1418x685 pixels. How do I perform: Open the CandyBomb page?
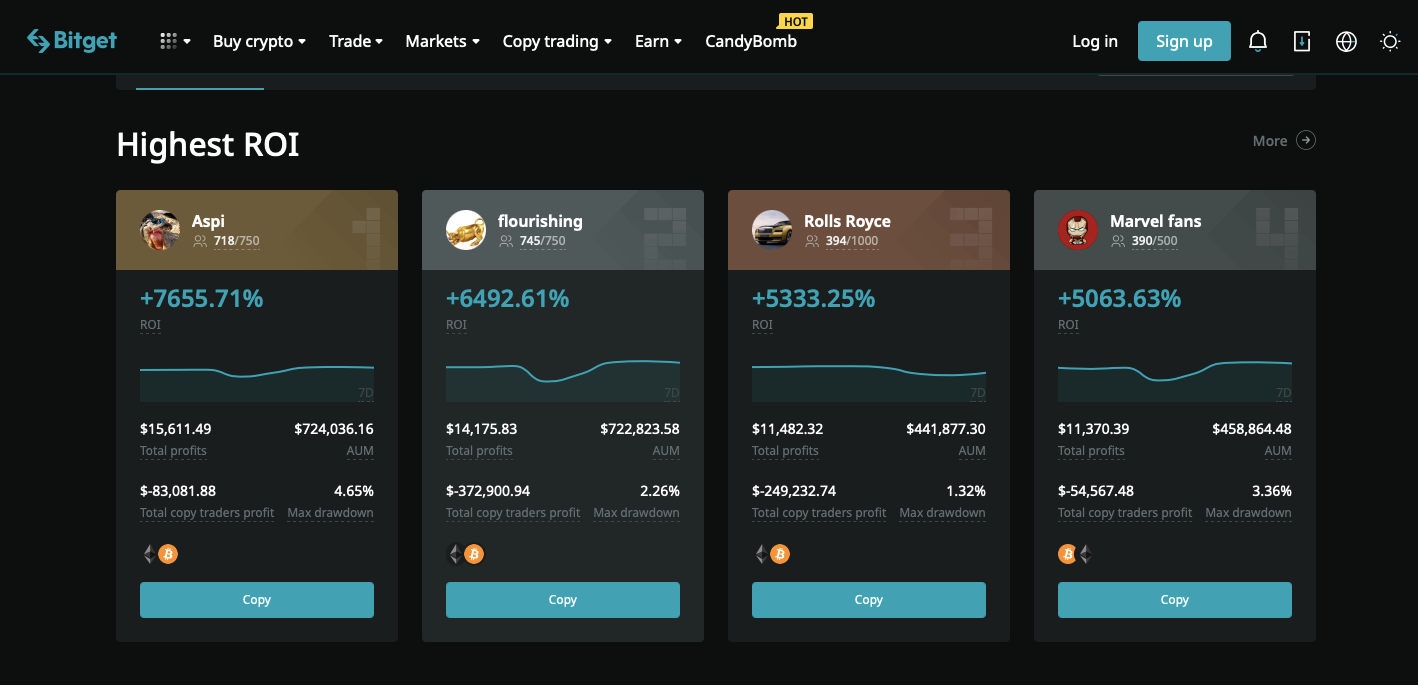750,41
